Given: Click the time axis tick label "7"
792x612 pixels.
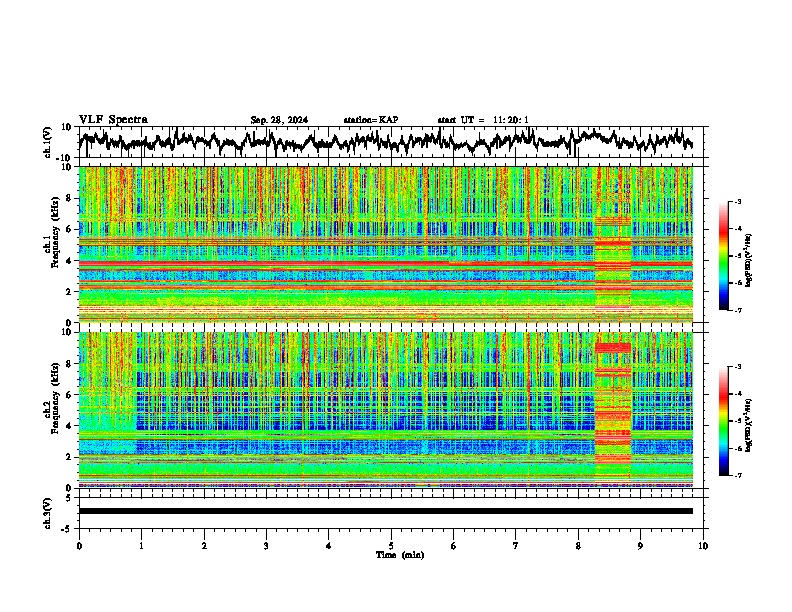Looking at the screenshot, I should coord(516,546).
